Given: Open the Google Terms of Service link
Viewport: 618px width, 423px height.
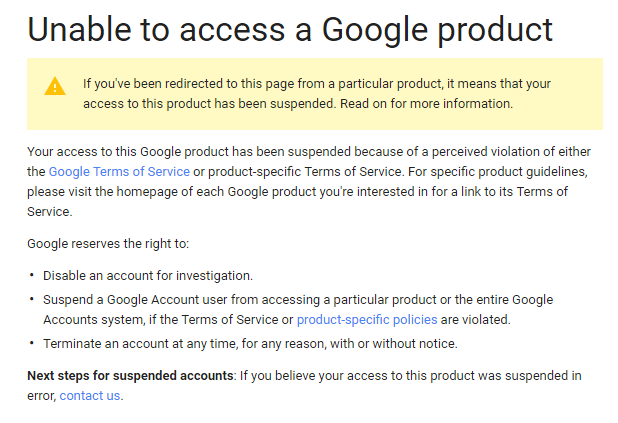Looking at the screenshot, I should tap(119, 172).
